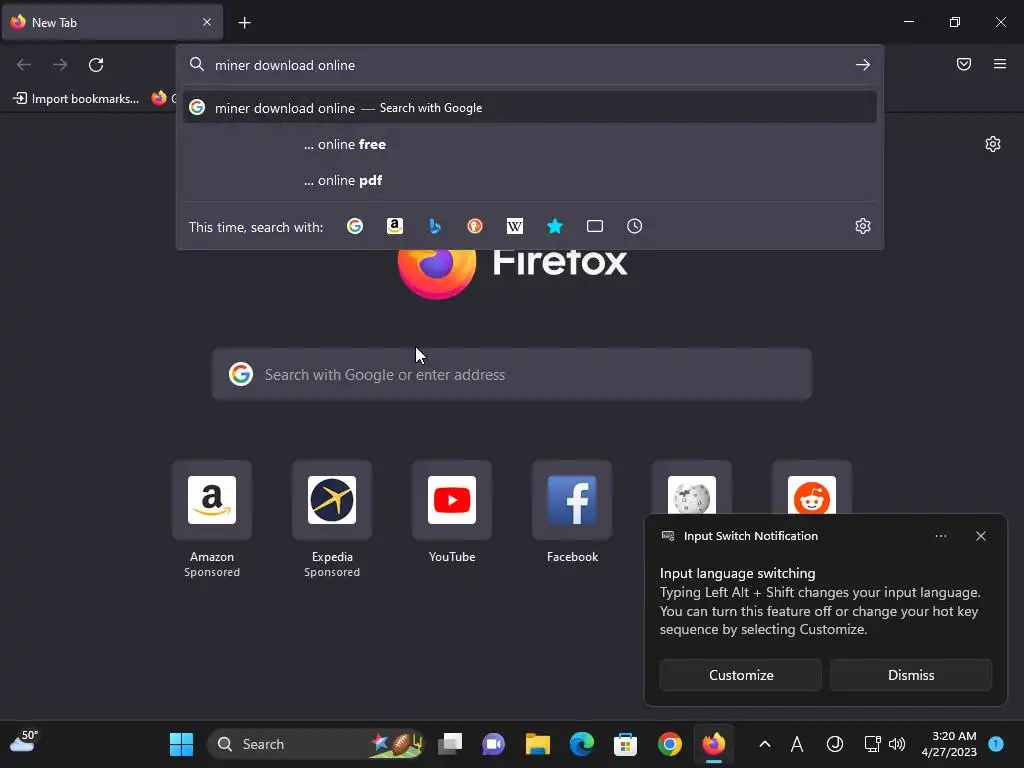The image size is (1024, 768).
Task: Open the Windows Start menu
Action: [x=181, y=744]
